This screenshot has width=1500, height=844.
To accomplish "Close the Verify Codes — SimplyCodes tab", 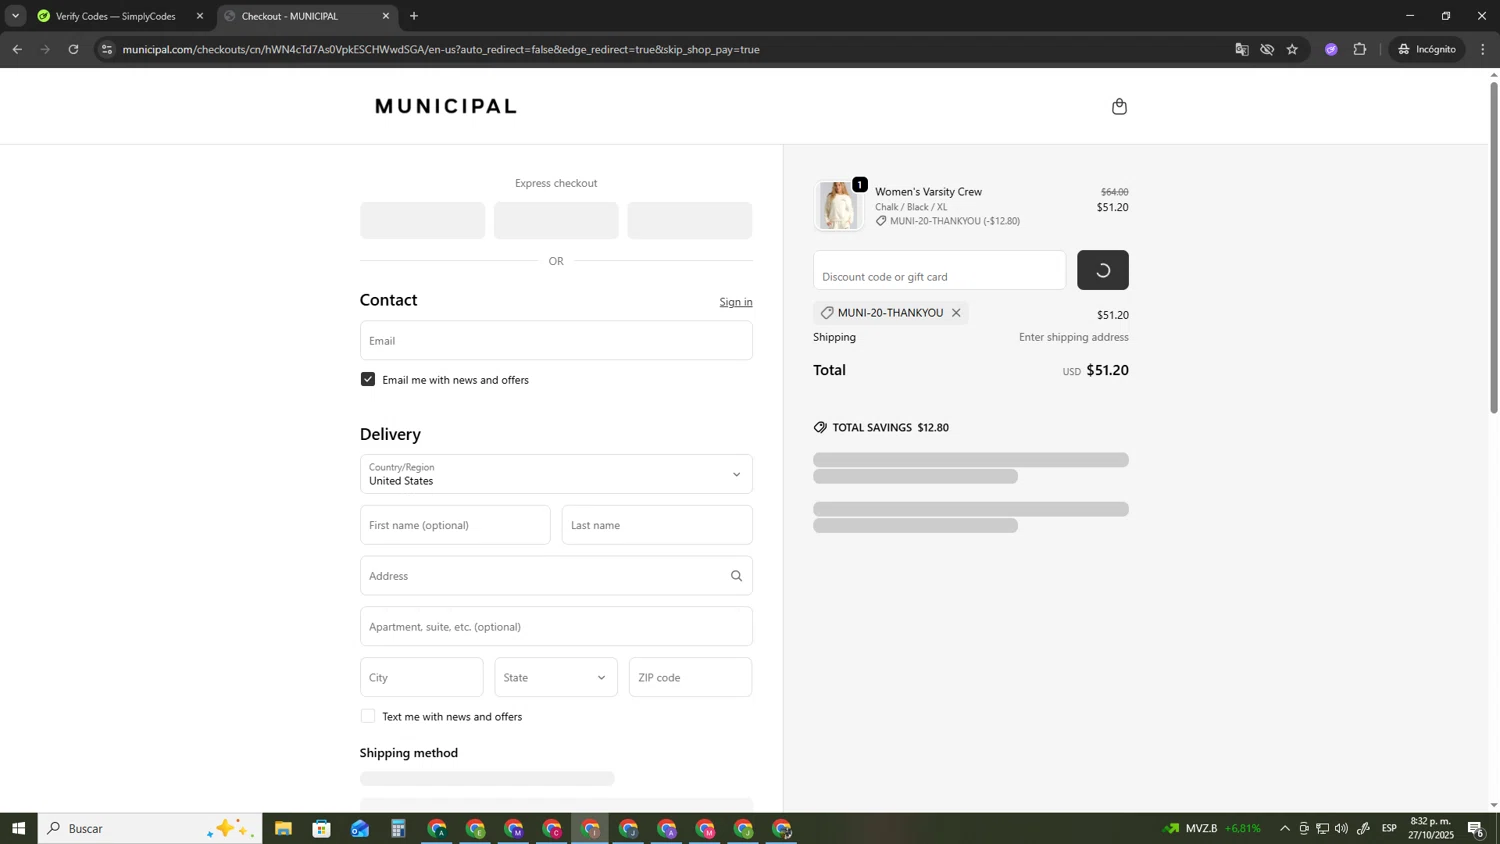I will coord(200,16).
